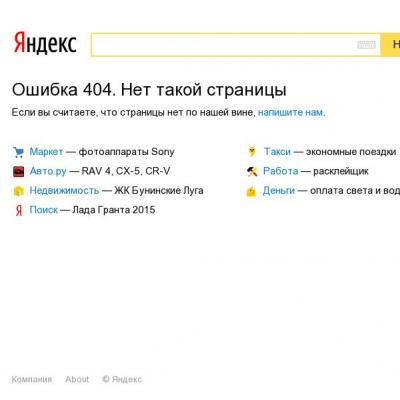
Task: Click the yellow search button
Action: click(x=390, y=45)
